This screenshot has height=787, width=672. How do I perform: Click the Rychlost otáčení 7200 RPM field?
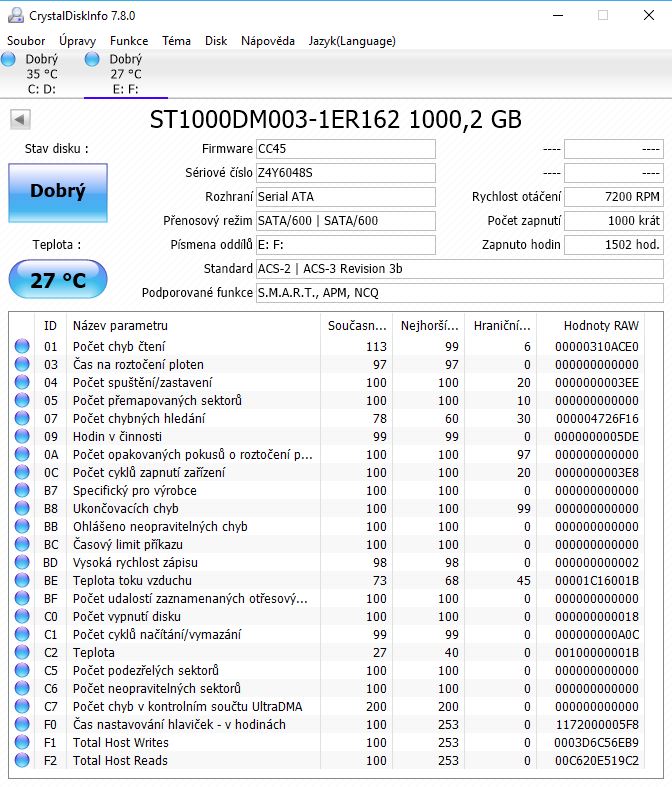point(613,197)
